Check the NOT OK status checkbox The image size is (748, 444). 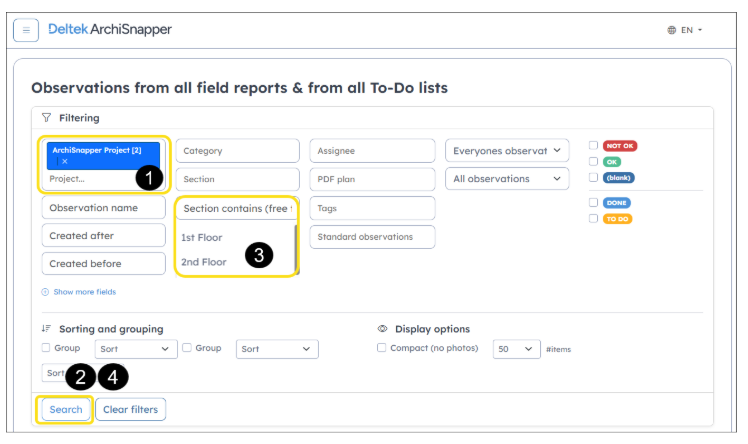point(593,145)
